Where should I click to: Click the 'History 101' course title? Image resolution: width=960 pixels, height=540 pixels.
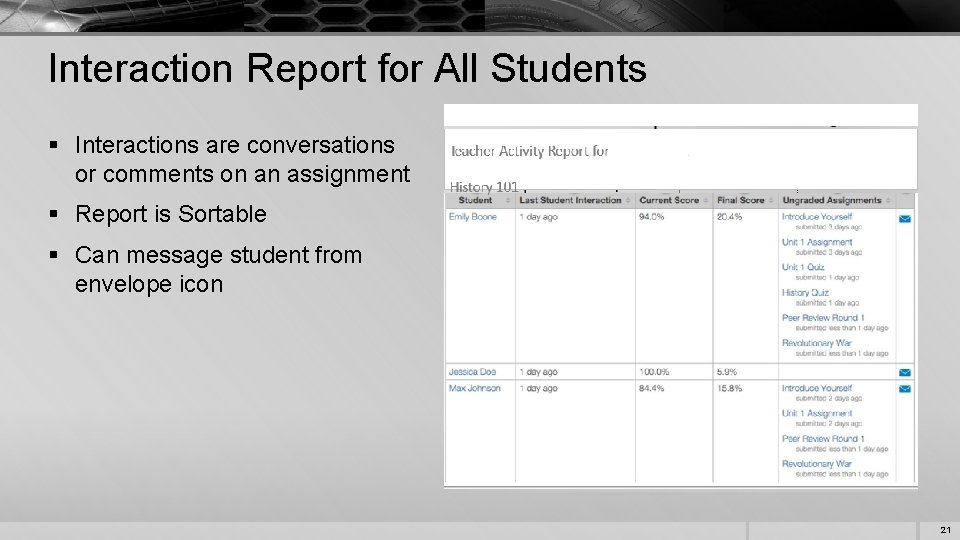[484, 186]
